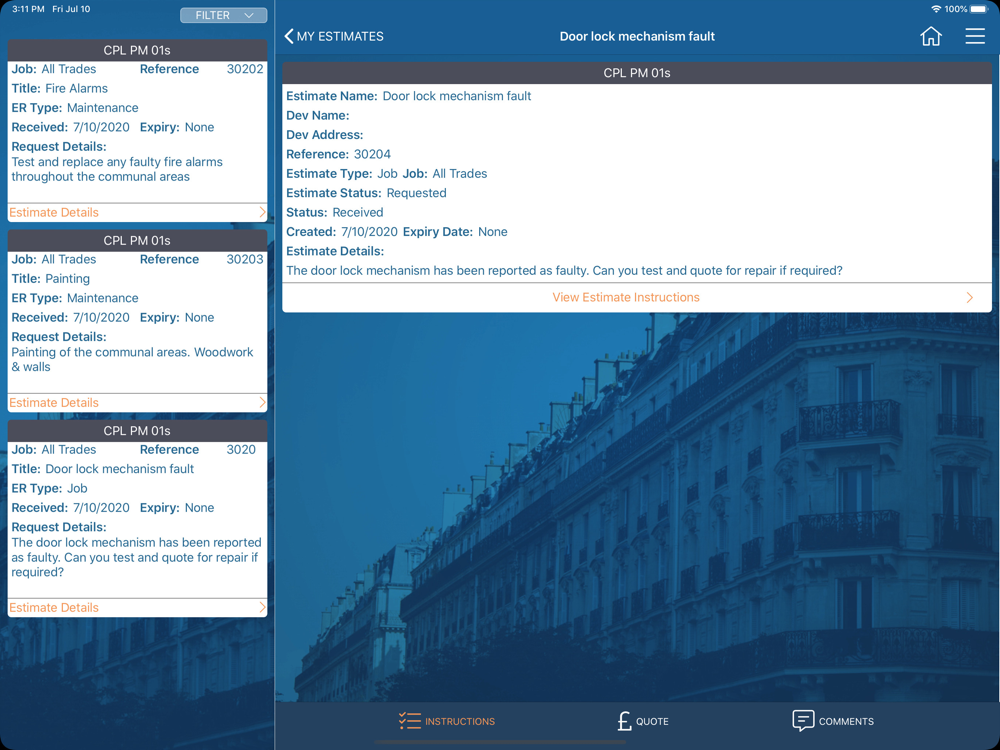This screenshot has height=750, width=1000.
Task: Expand Estimate Details for Fire Alarms card
Action: pyautogui.click(x=137, y=212)
